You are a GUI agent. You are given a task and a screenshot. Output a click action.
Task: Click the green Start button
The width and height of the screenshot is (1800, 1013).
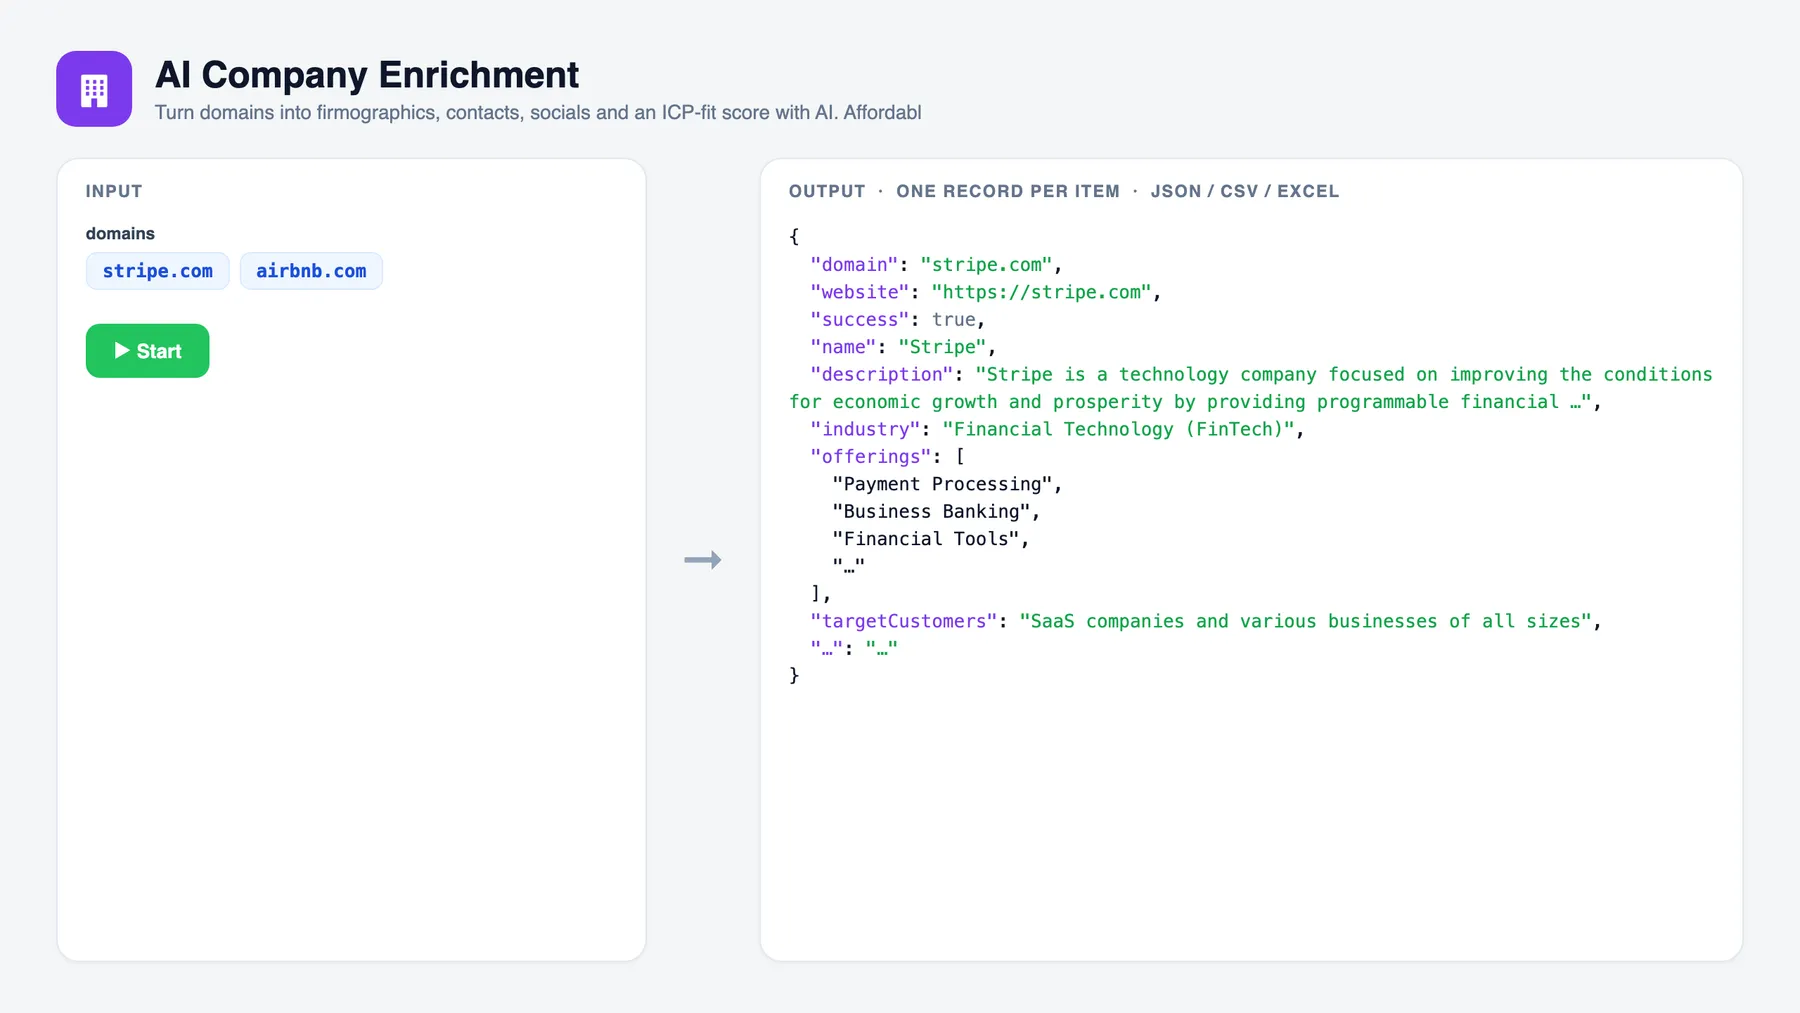147,351
